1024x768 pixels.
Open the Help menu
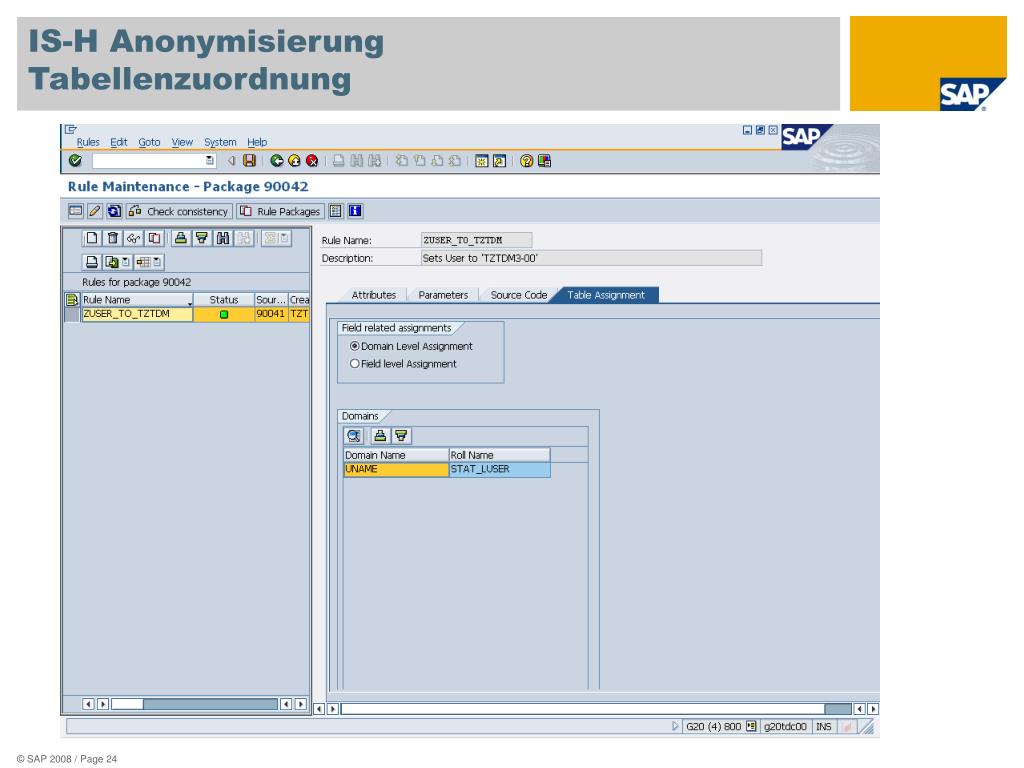[257, 142]
